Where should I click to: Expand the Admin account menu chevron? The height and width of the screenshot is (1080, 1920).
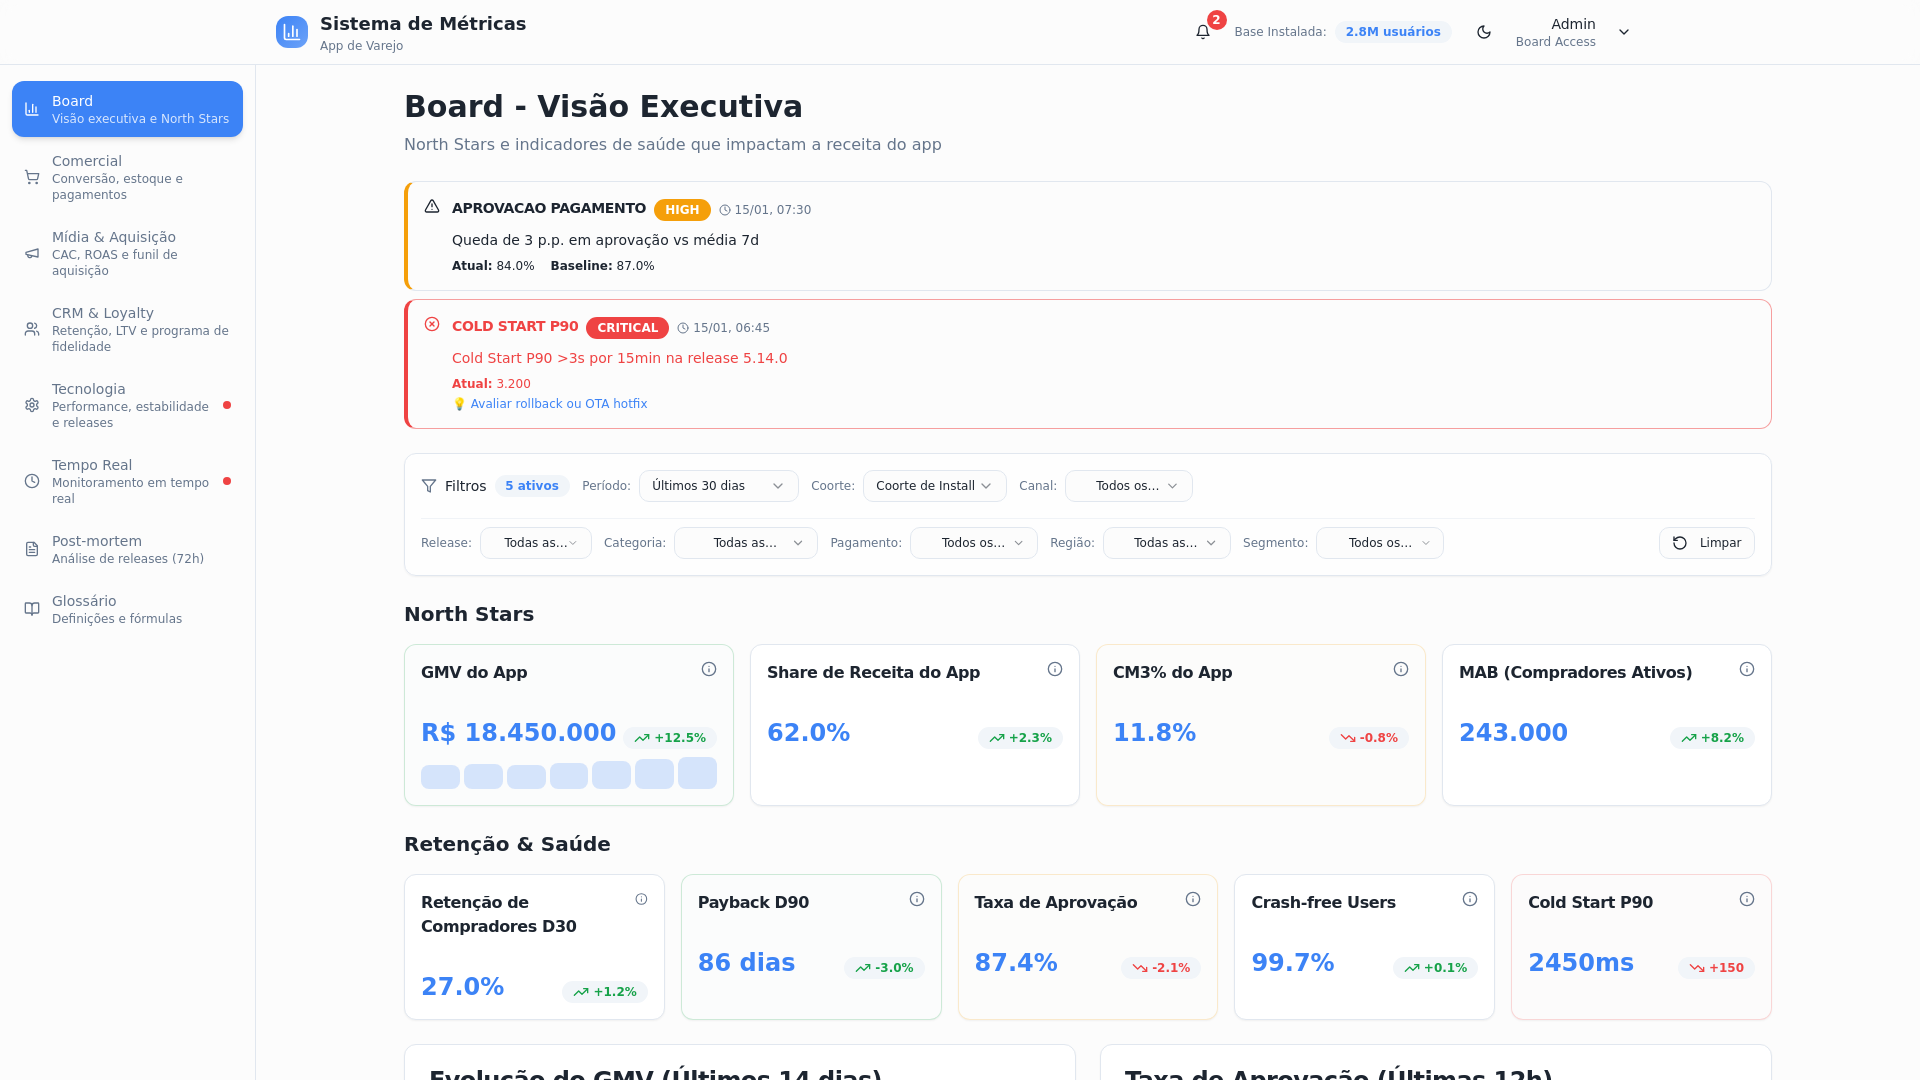(x=1624, y=32)
